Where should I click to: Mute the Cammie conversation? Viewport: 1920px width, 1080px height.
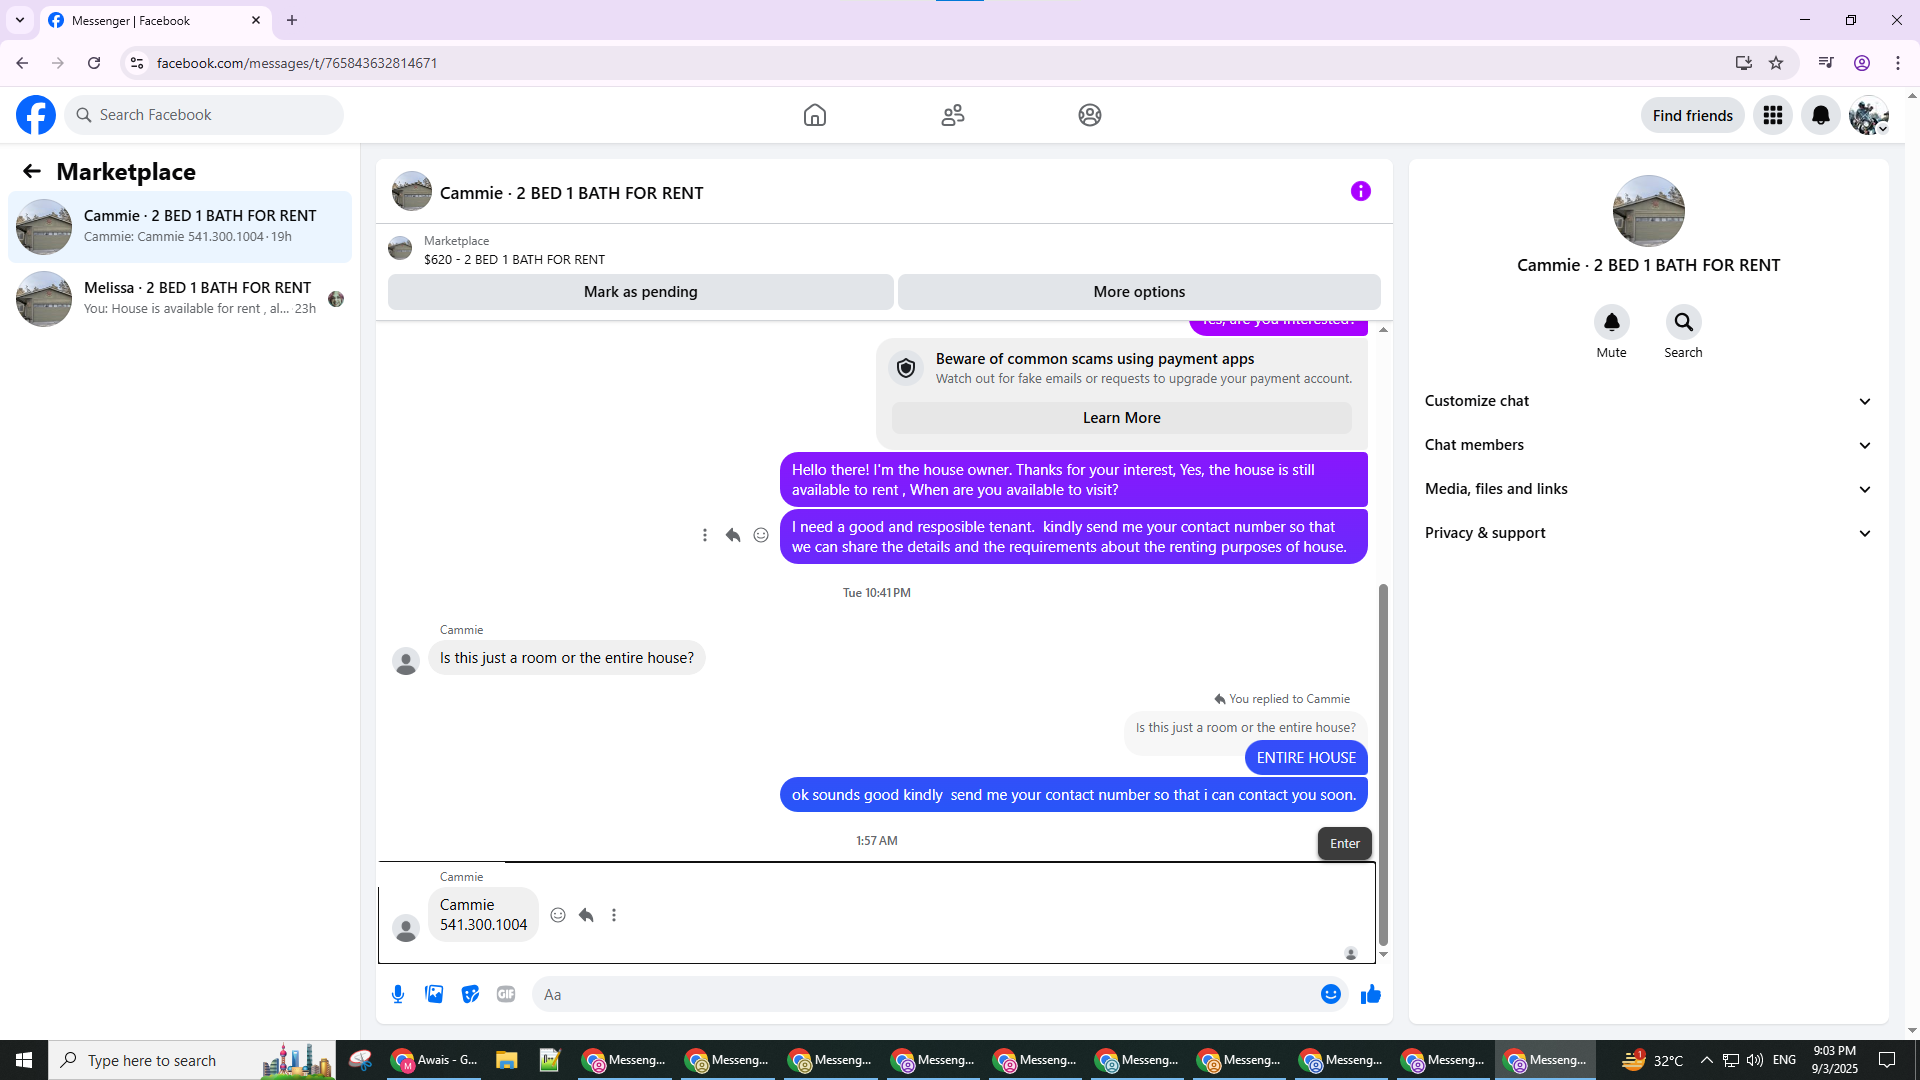coord(1612,322)
